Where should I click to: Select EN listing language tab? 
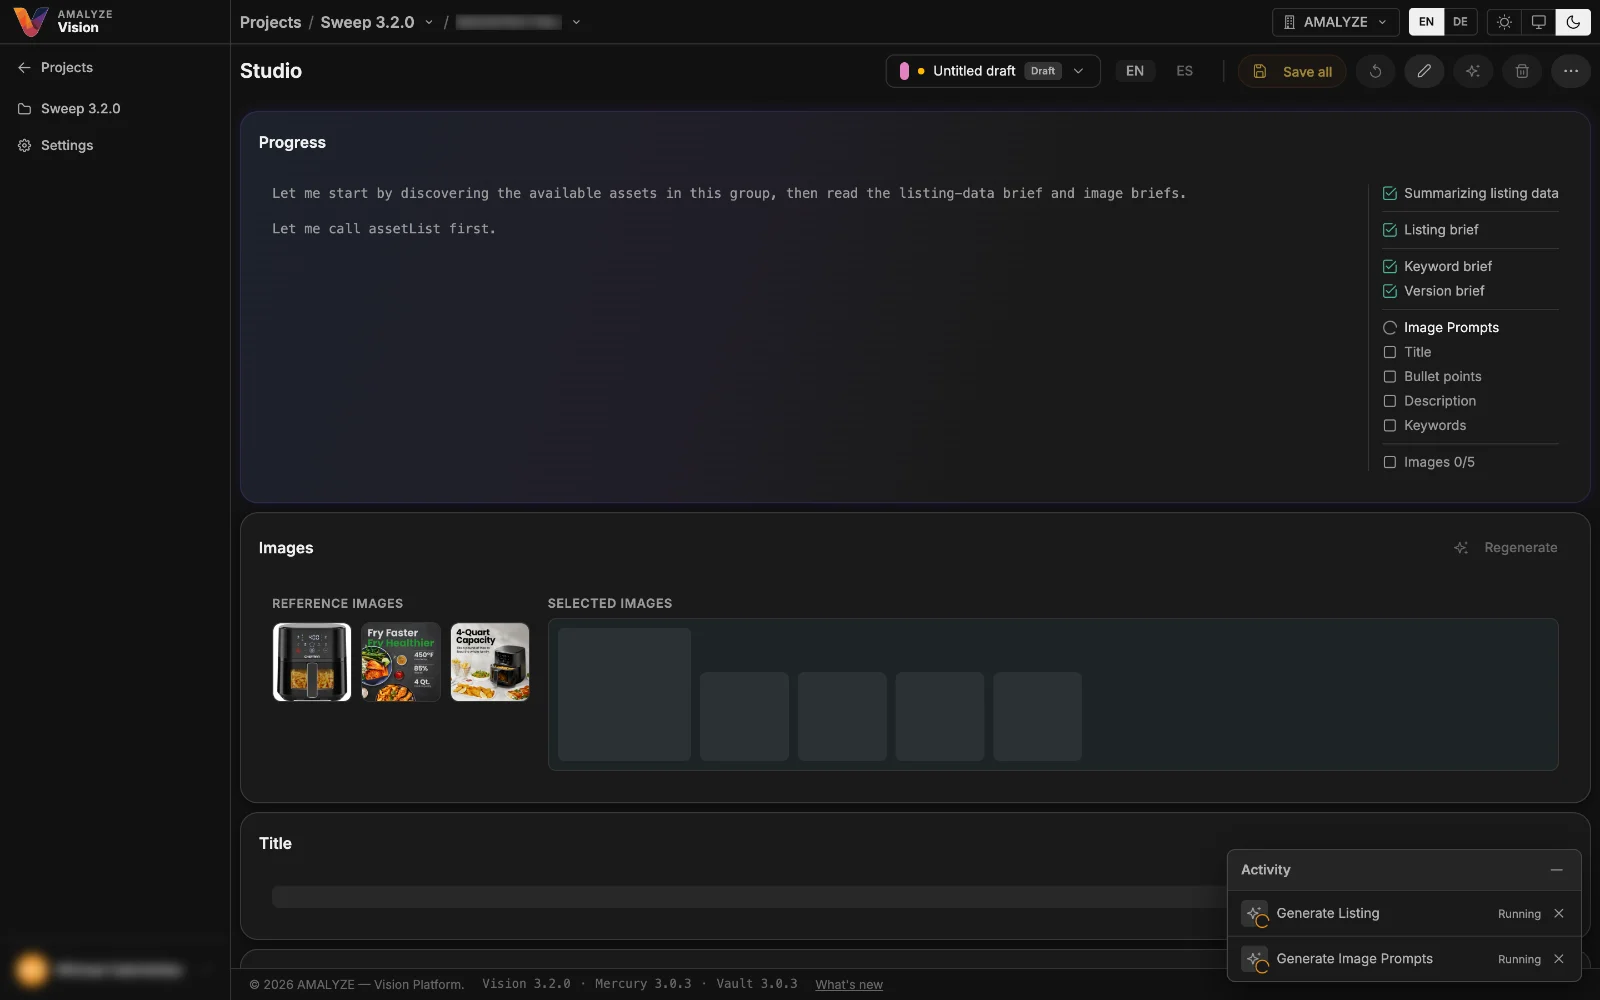tap(1135, 71)
